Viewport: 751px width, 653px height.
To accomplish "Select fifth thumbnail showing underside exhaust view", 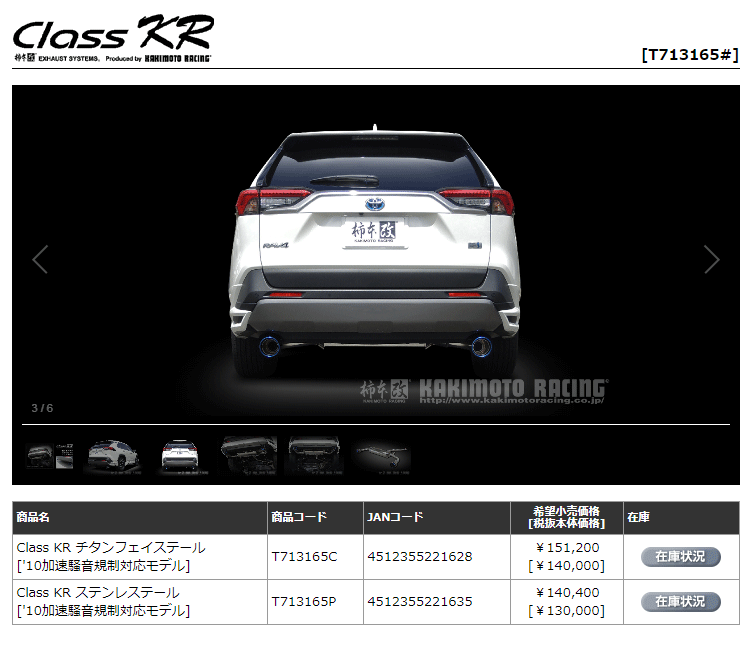I will 314,455.
